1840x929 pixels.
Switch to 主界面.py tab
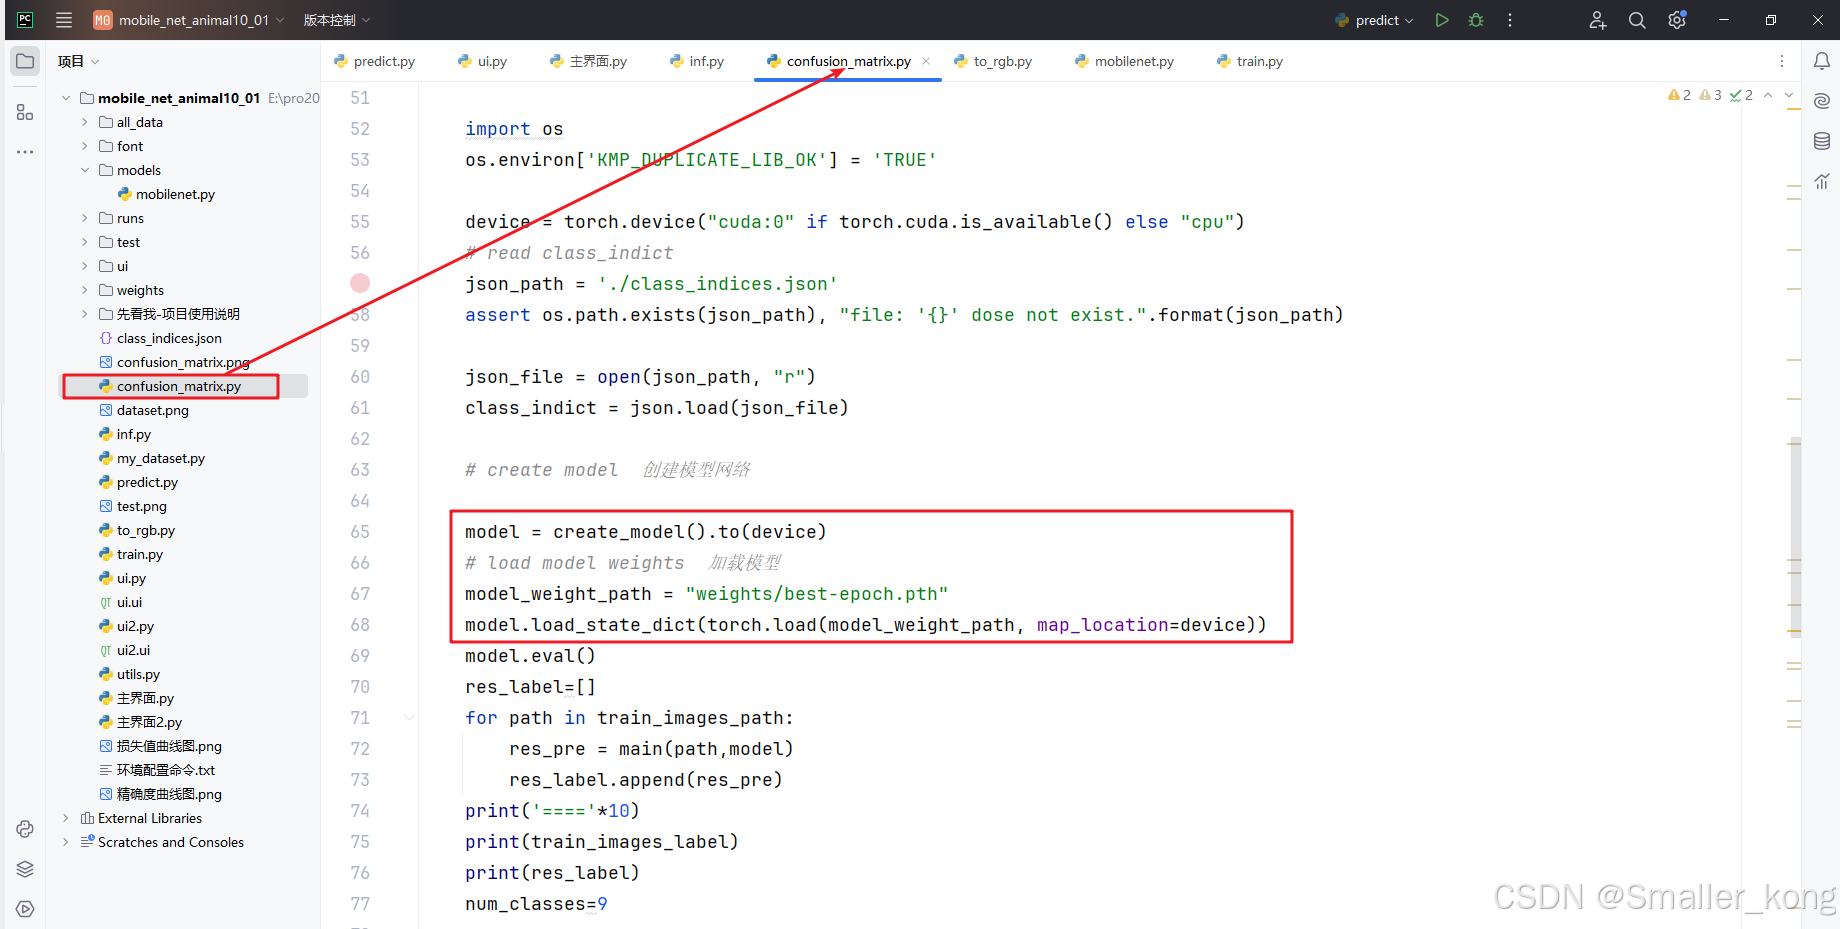pyautogui.click(x=588, y=61)
